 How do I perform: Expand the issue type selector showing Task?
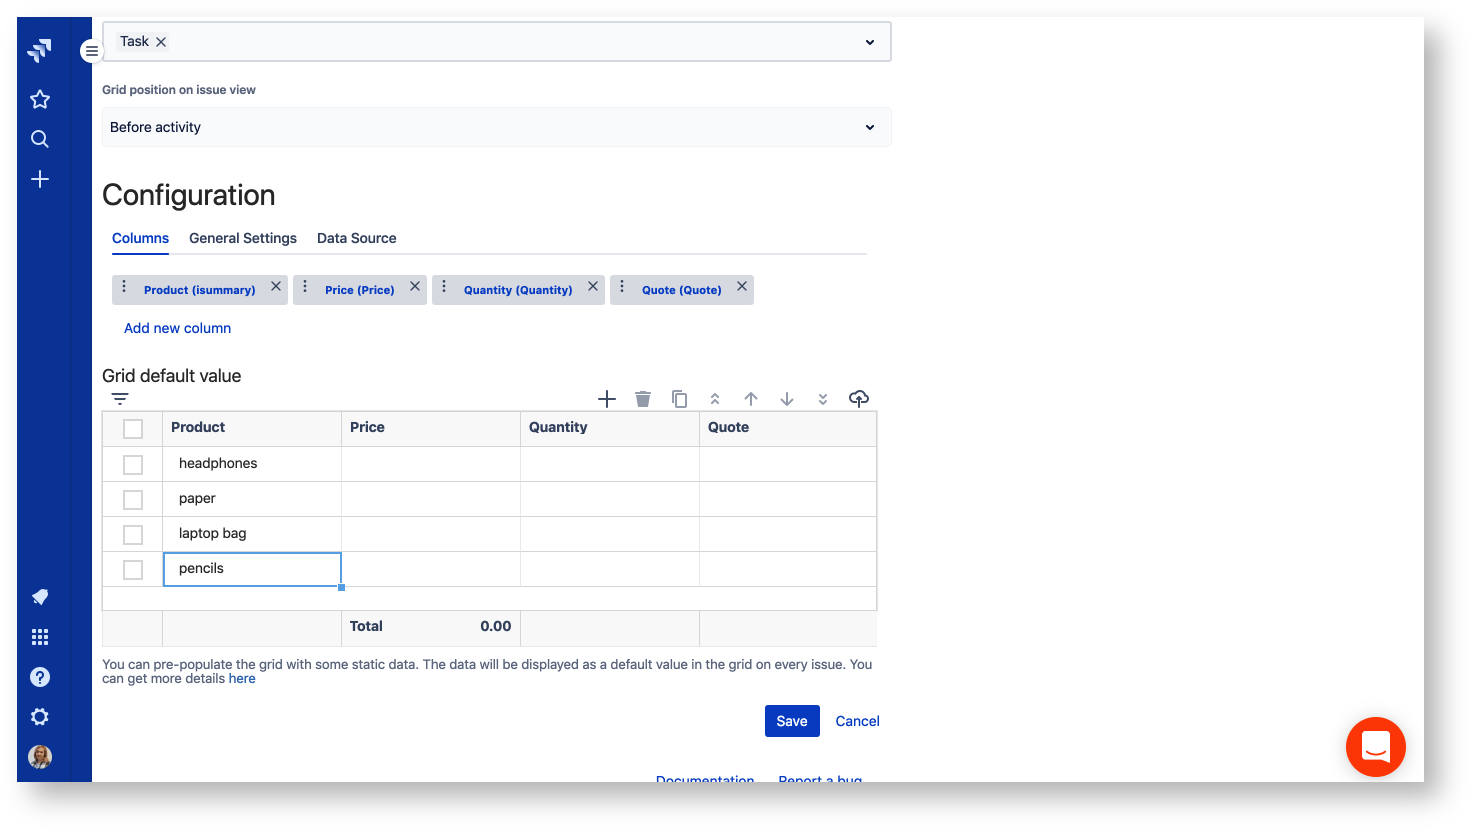pyautogui.click(x=869, y=41)
